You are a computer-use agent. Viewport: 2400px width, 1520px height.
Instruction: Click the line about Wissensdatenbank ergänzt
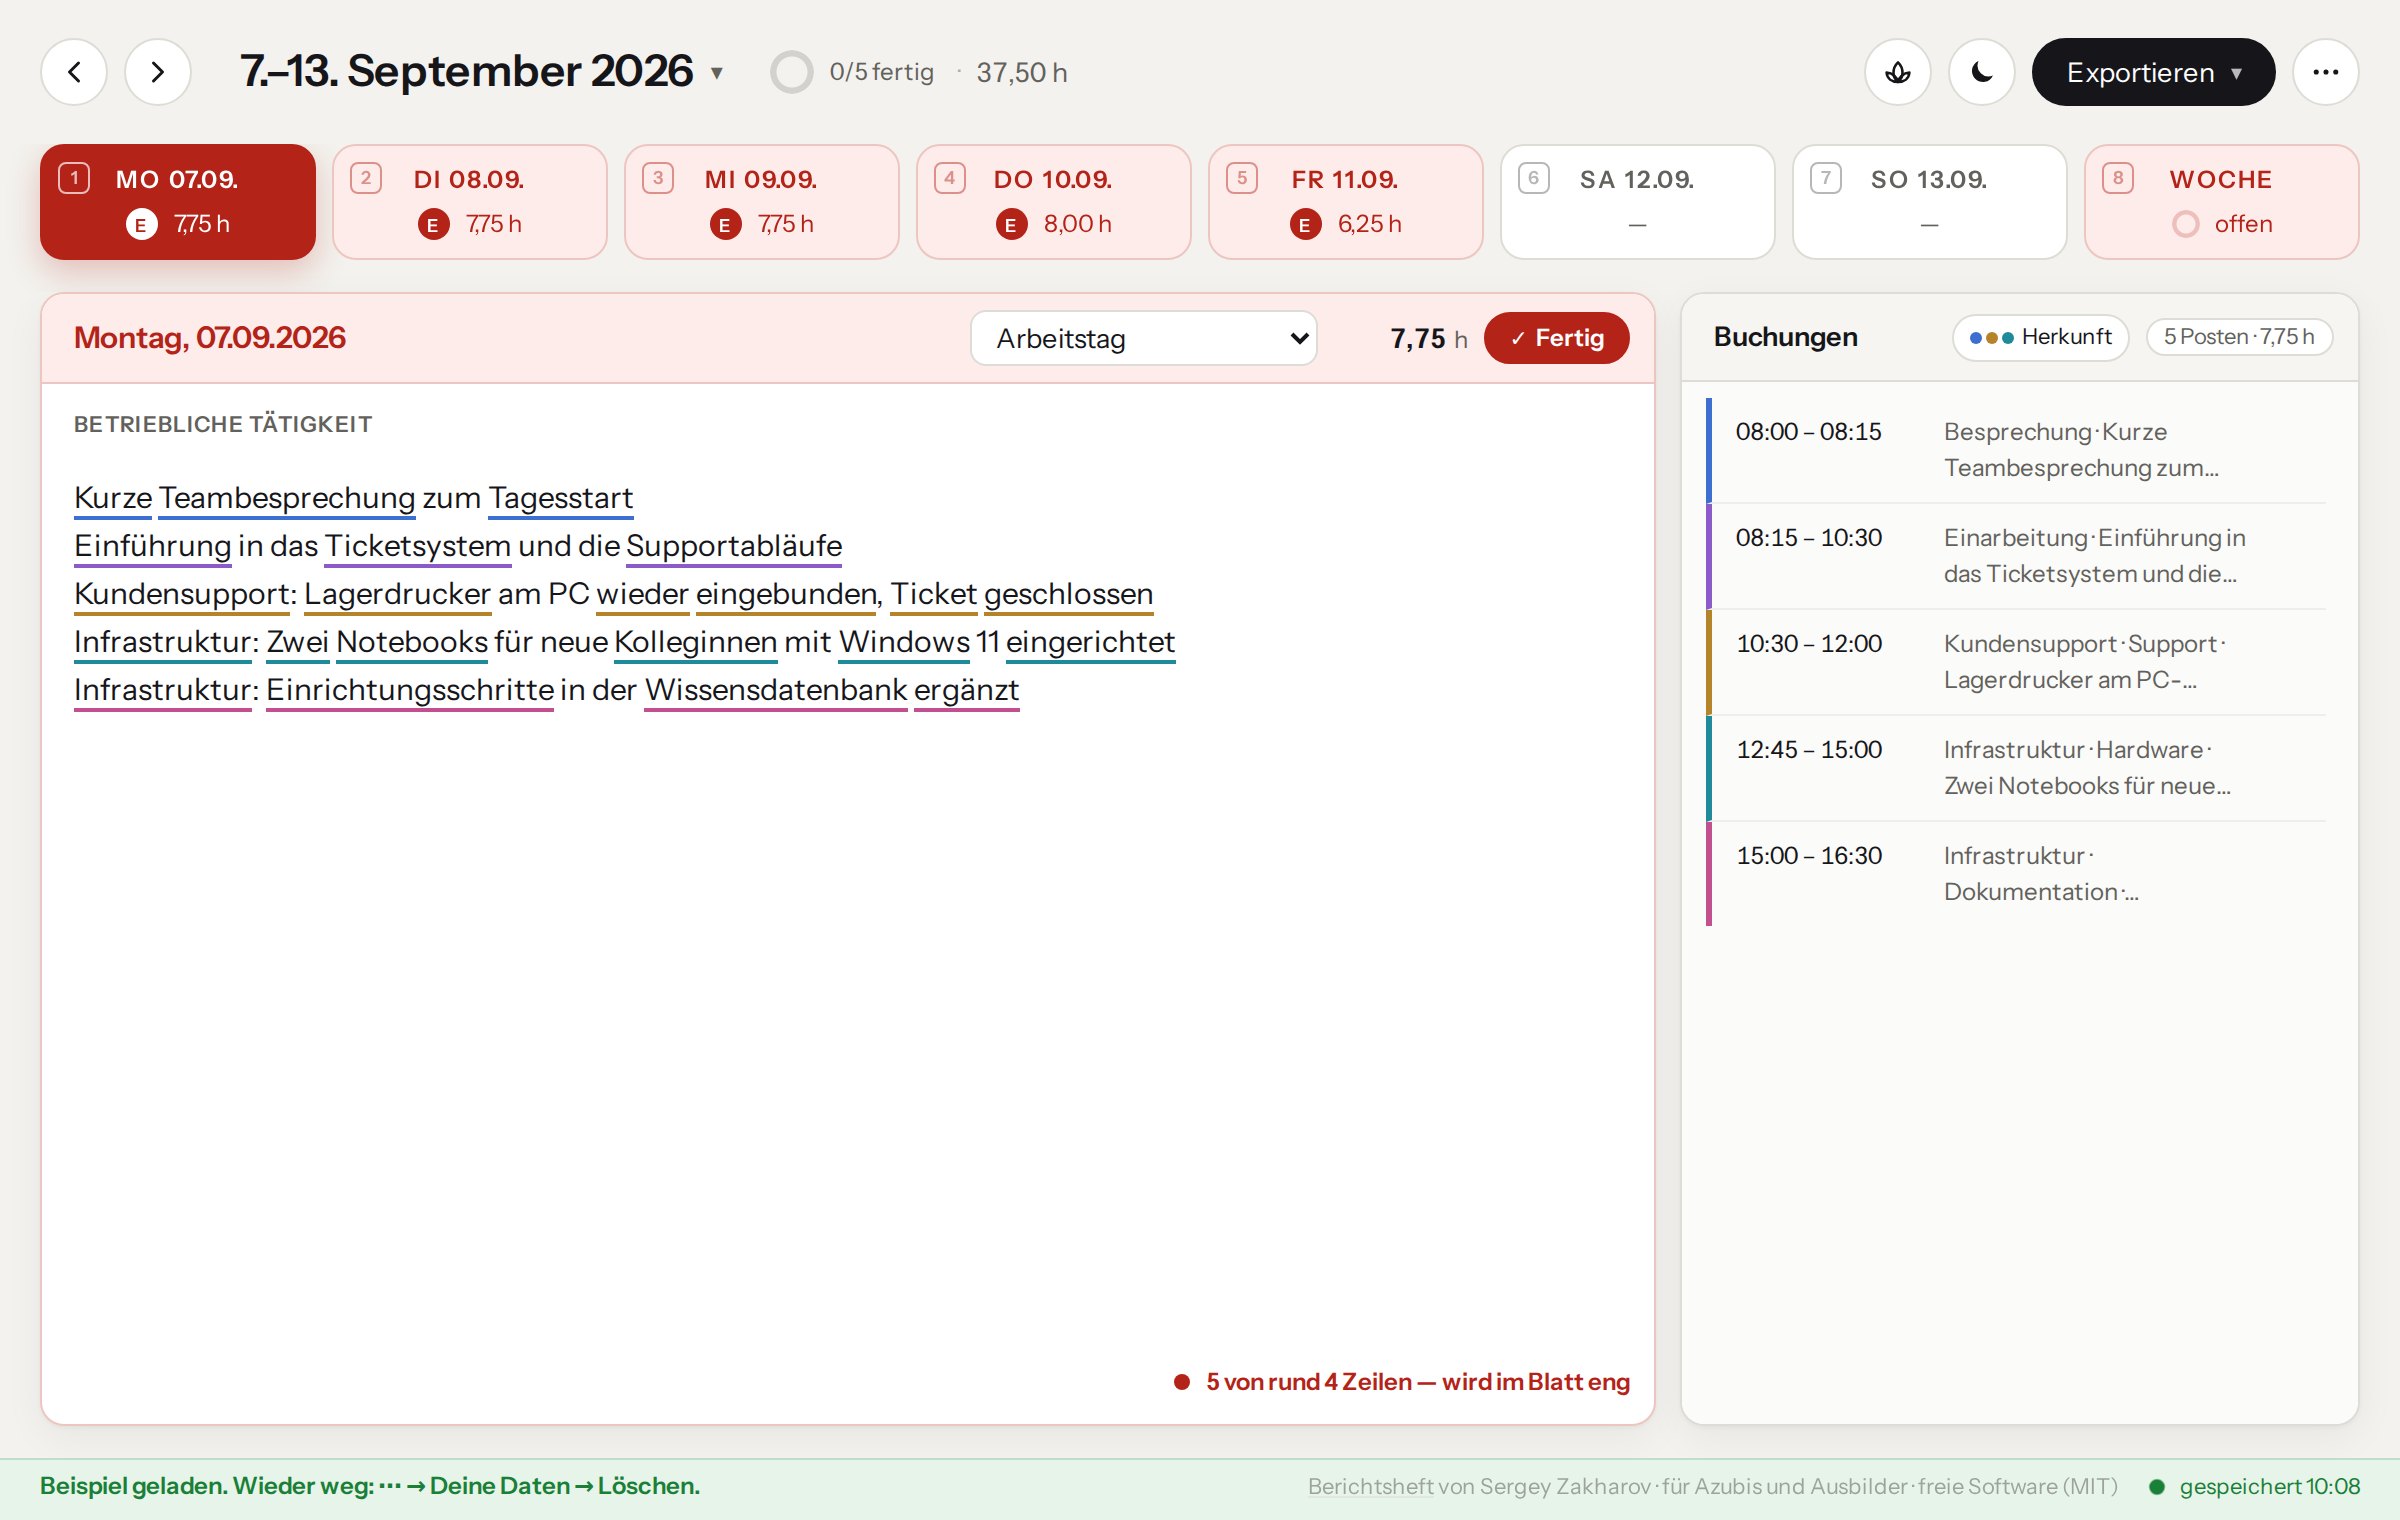pyautogui.click(x=547, y=690)
